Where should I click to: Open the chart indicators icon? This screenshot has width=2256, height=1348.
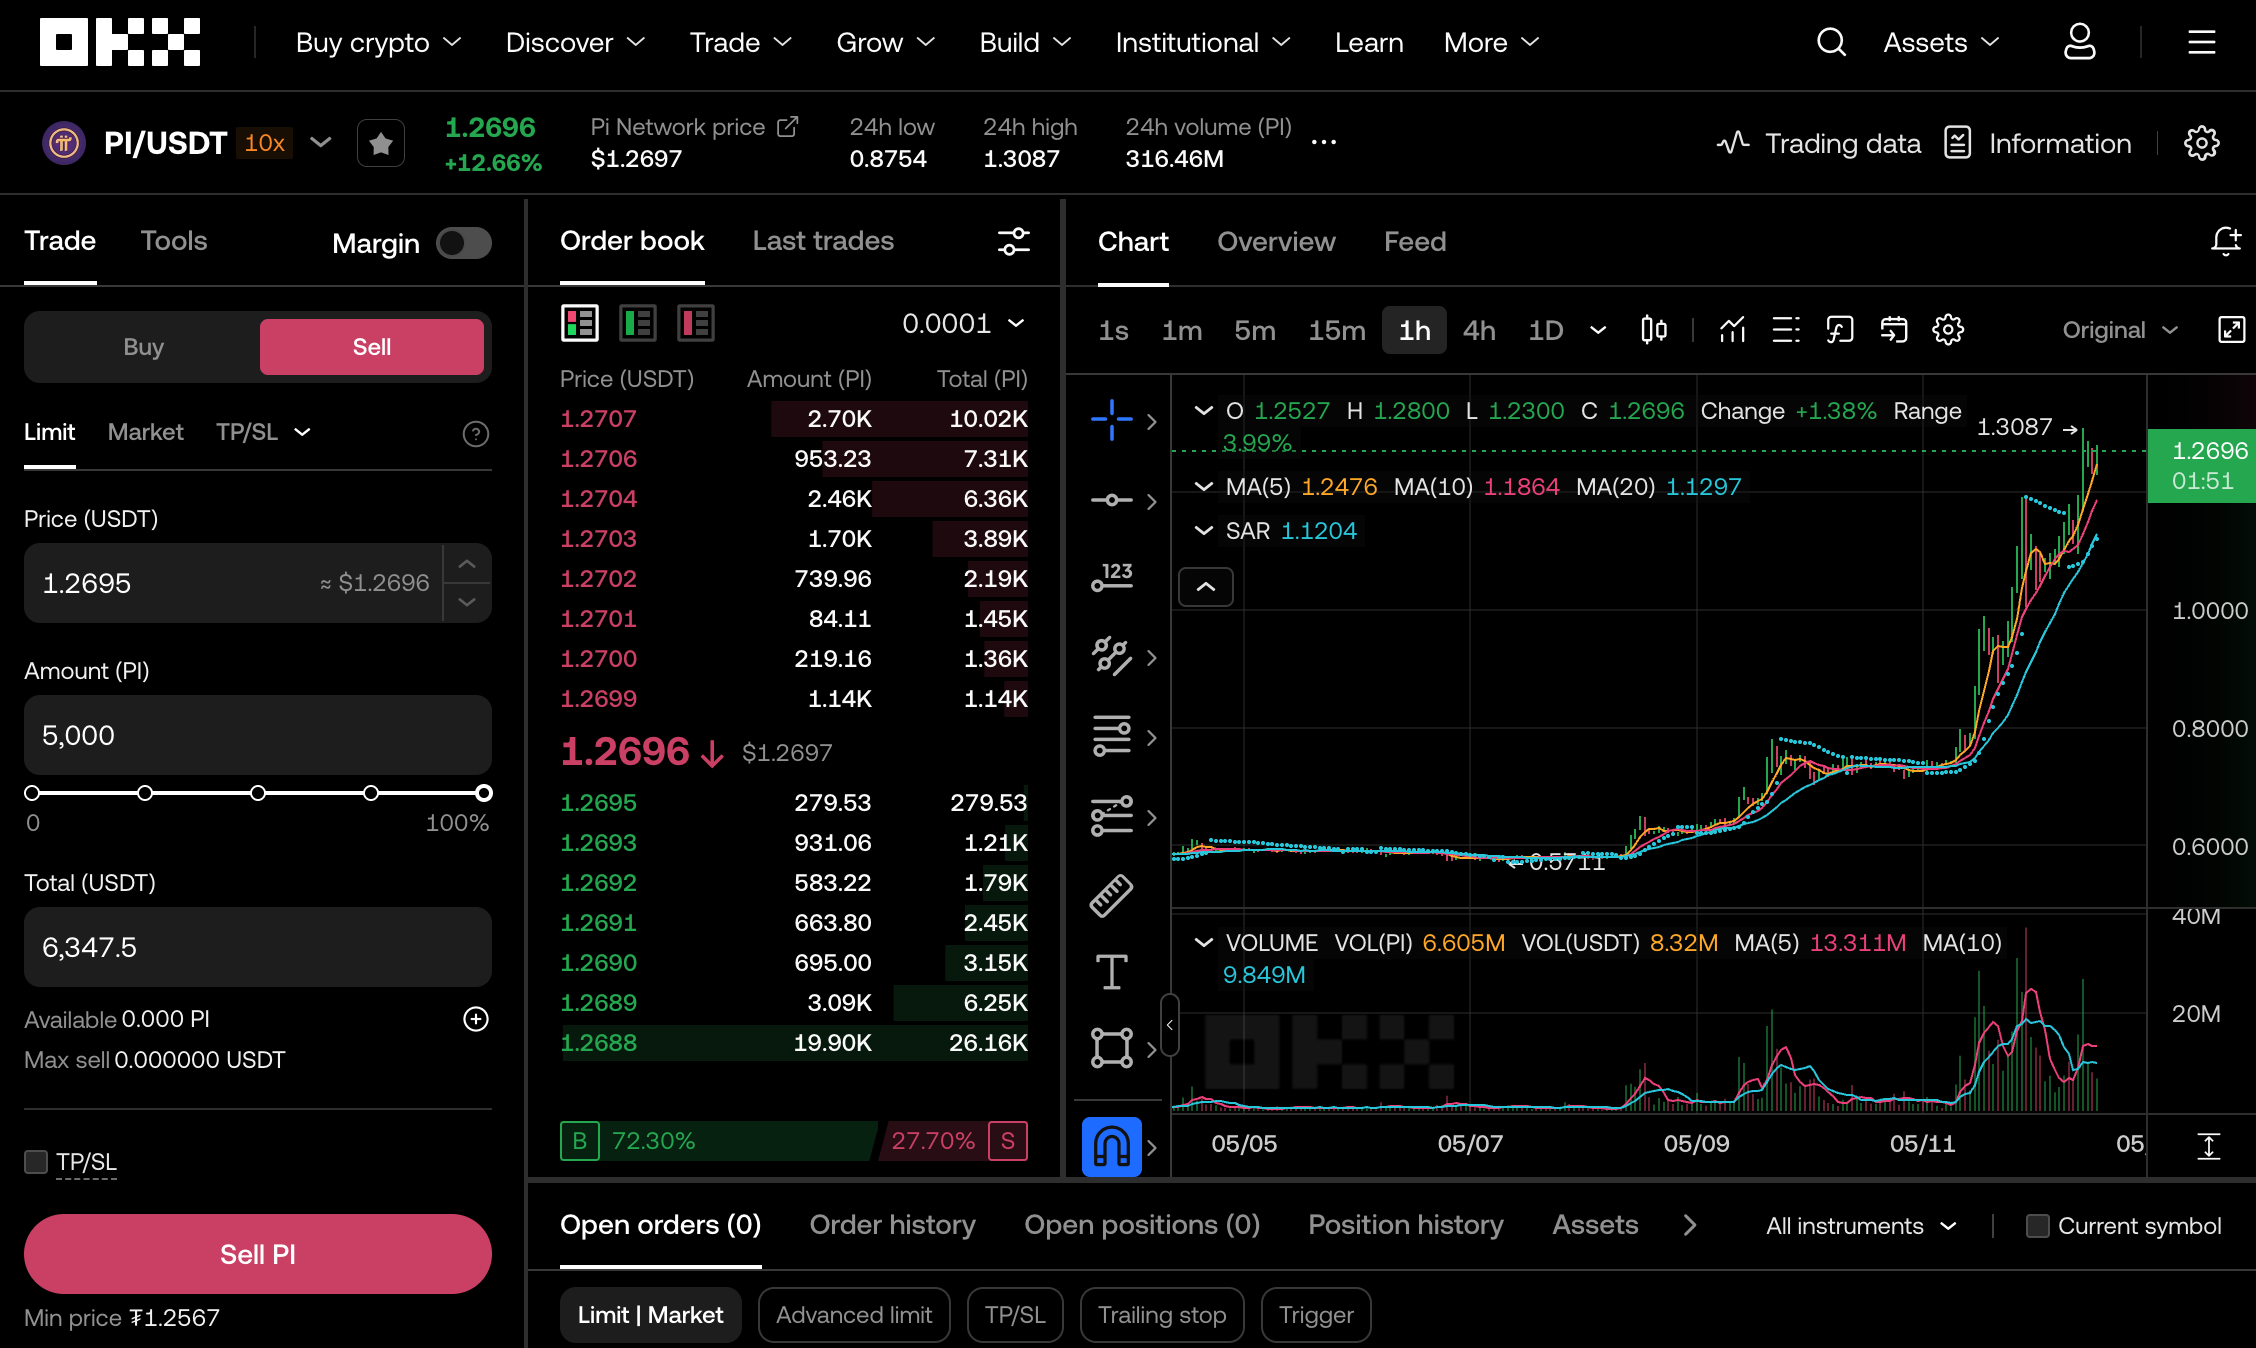1732,330
